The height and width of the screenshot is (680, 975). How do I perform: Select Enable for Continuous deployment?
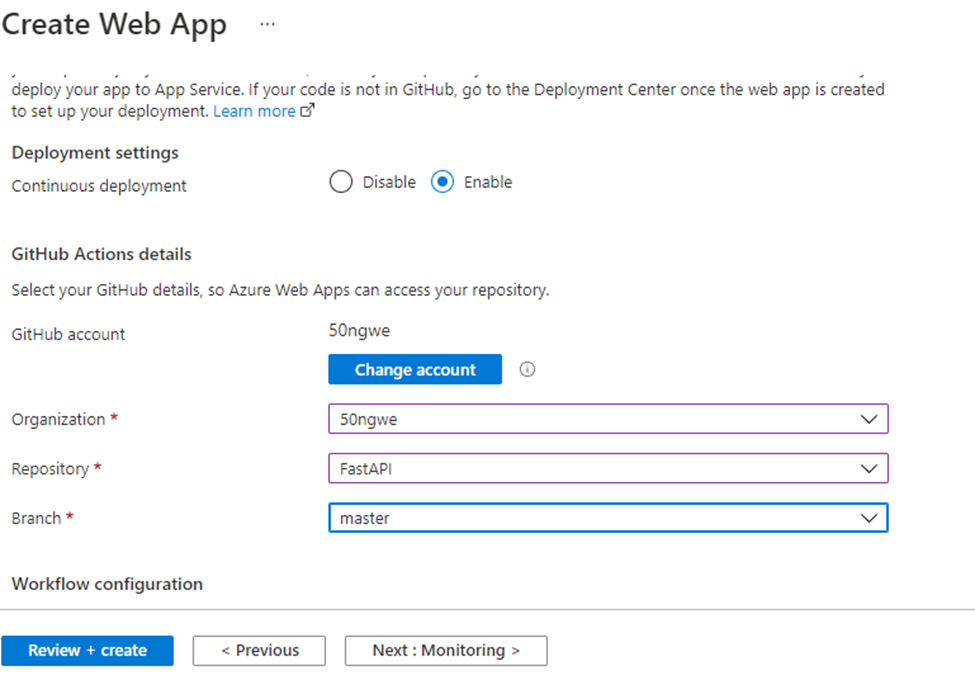pyautogui.click(x=442, y=182)
